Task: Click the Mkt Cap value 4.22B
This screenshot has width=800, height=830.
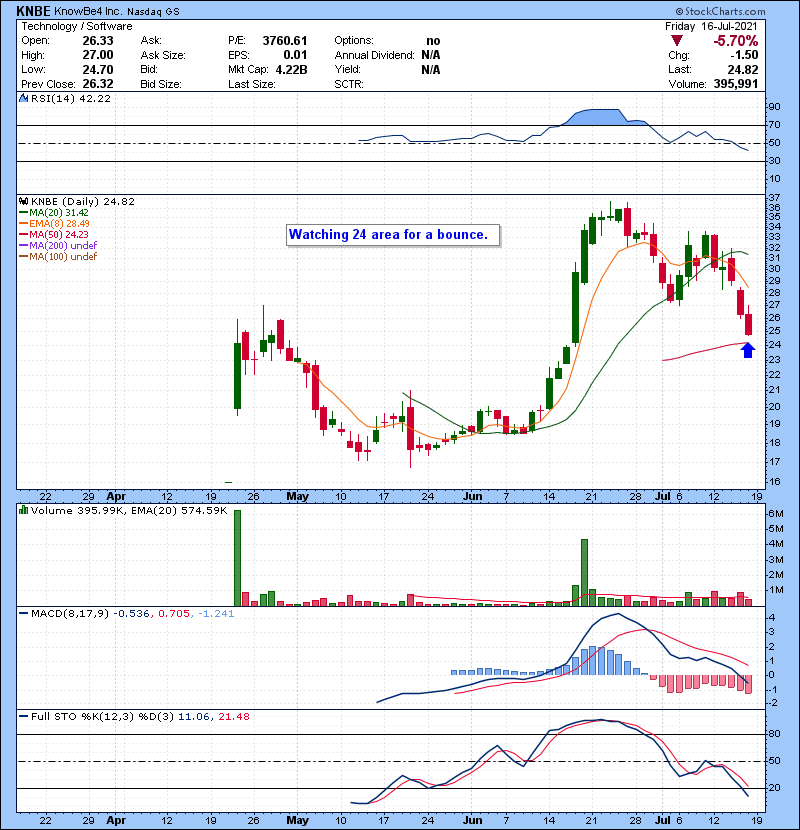Action: click(291, 69)
